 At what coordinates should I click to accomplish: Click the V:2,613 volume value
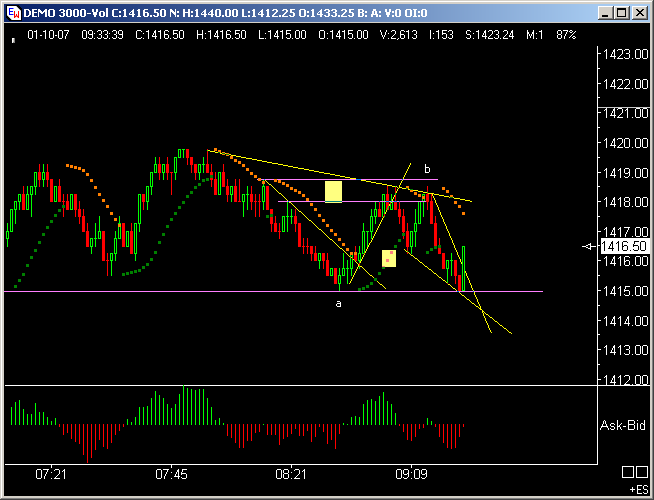399,35
